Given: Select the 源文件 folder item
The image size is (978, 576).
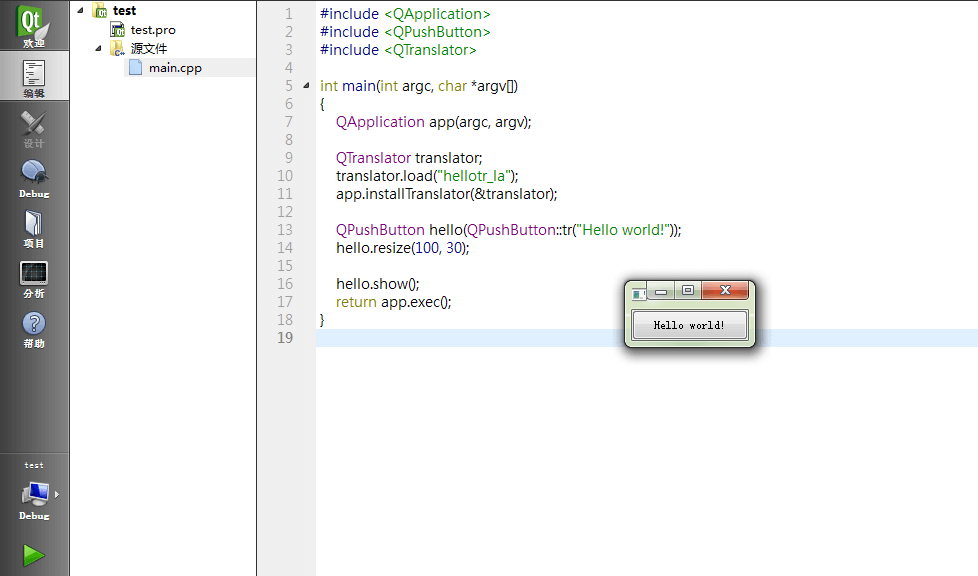Looking at the screenshot, I should pyautogui.click(x=148, y=48).
